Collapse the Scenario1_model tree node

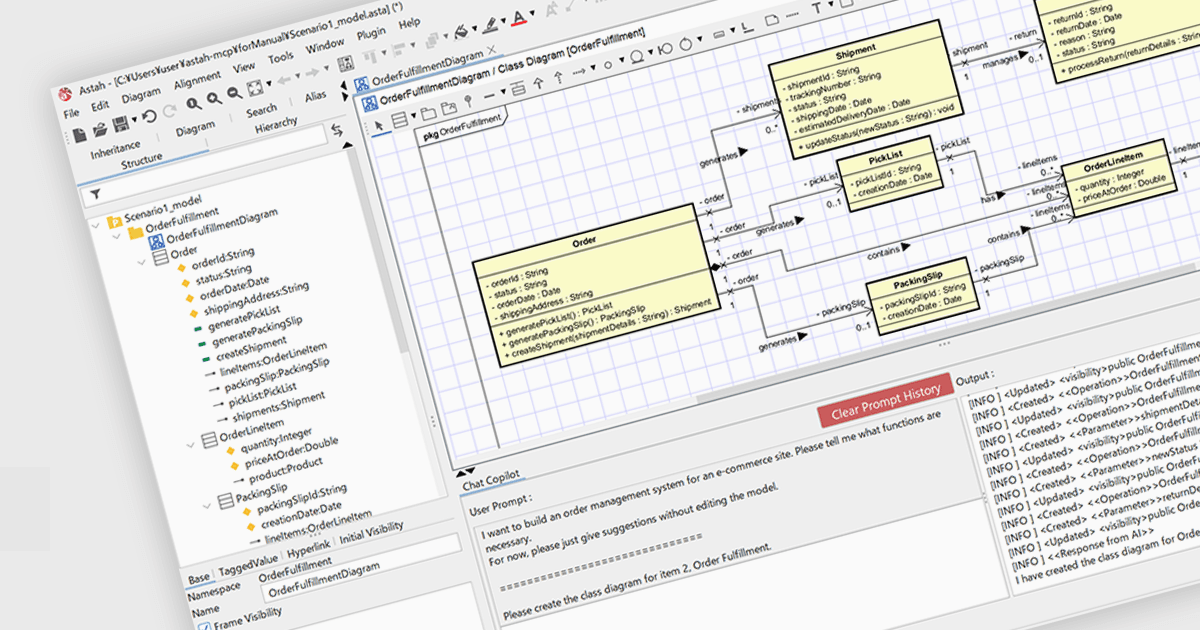tap(96, 225)
